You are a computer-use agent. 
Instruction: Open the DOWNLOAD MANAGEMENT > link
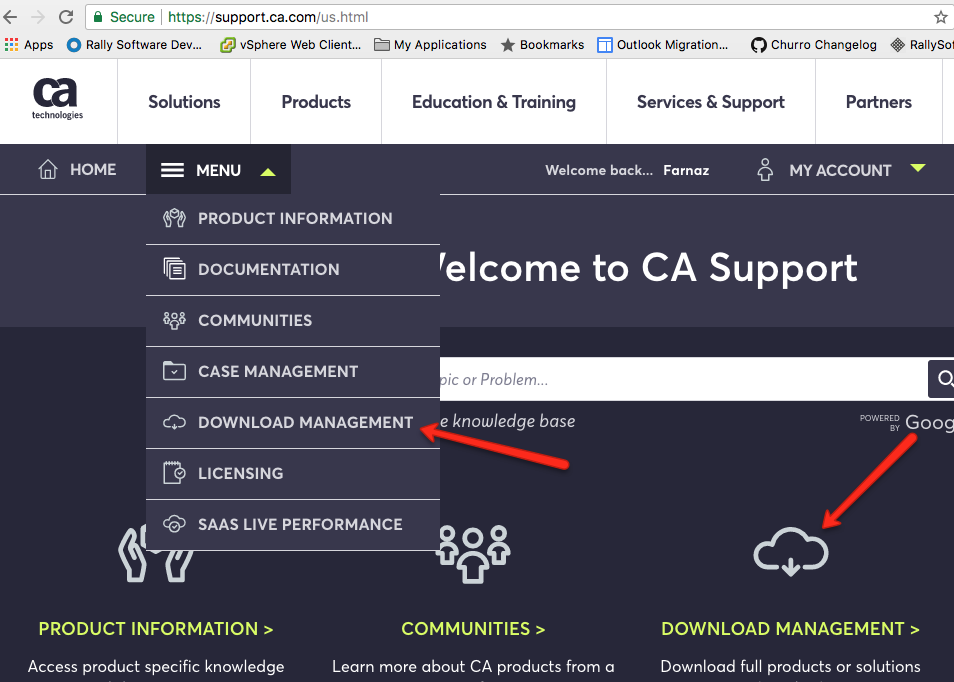point(790,628)
